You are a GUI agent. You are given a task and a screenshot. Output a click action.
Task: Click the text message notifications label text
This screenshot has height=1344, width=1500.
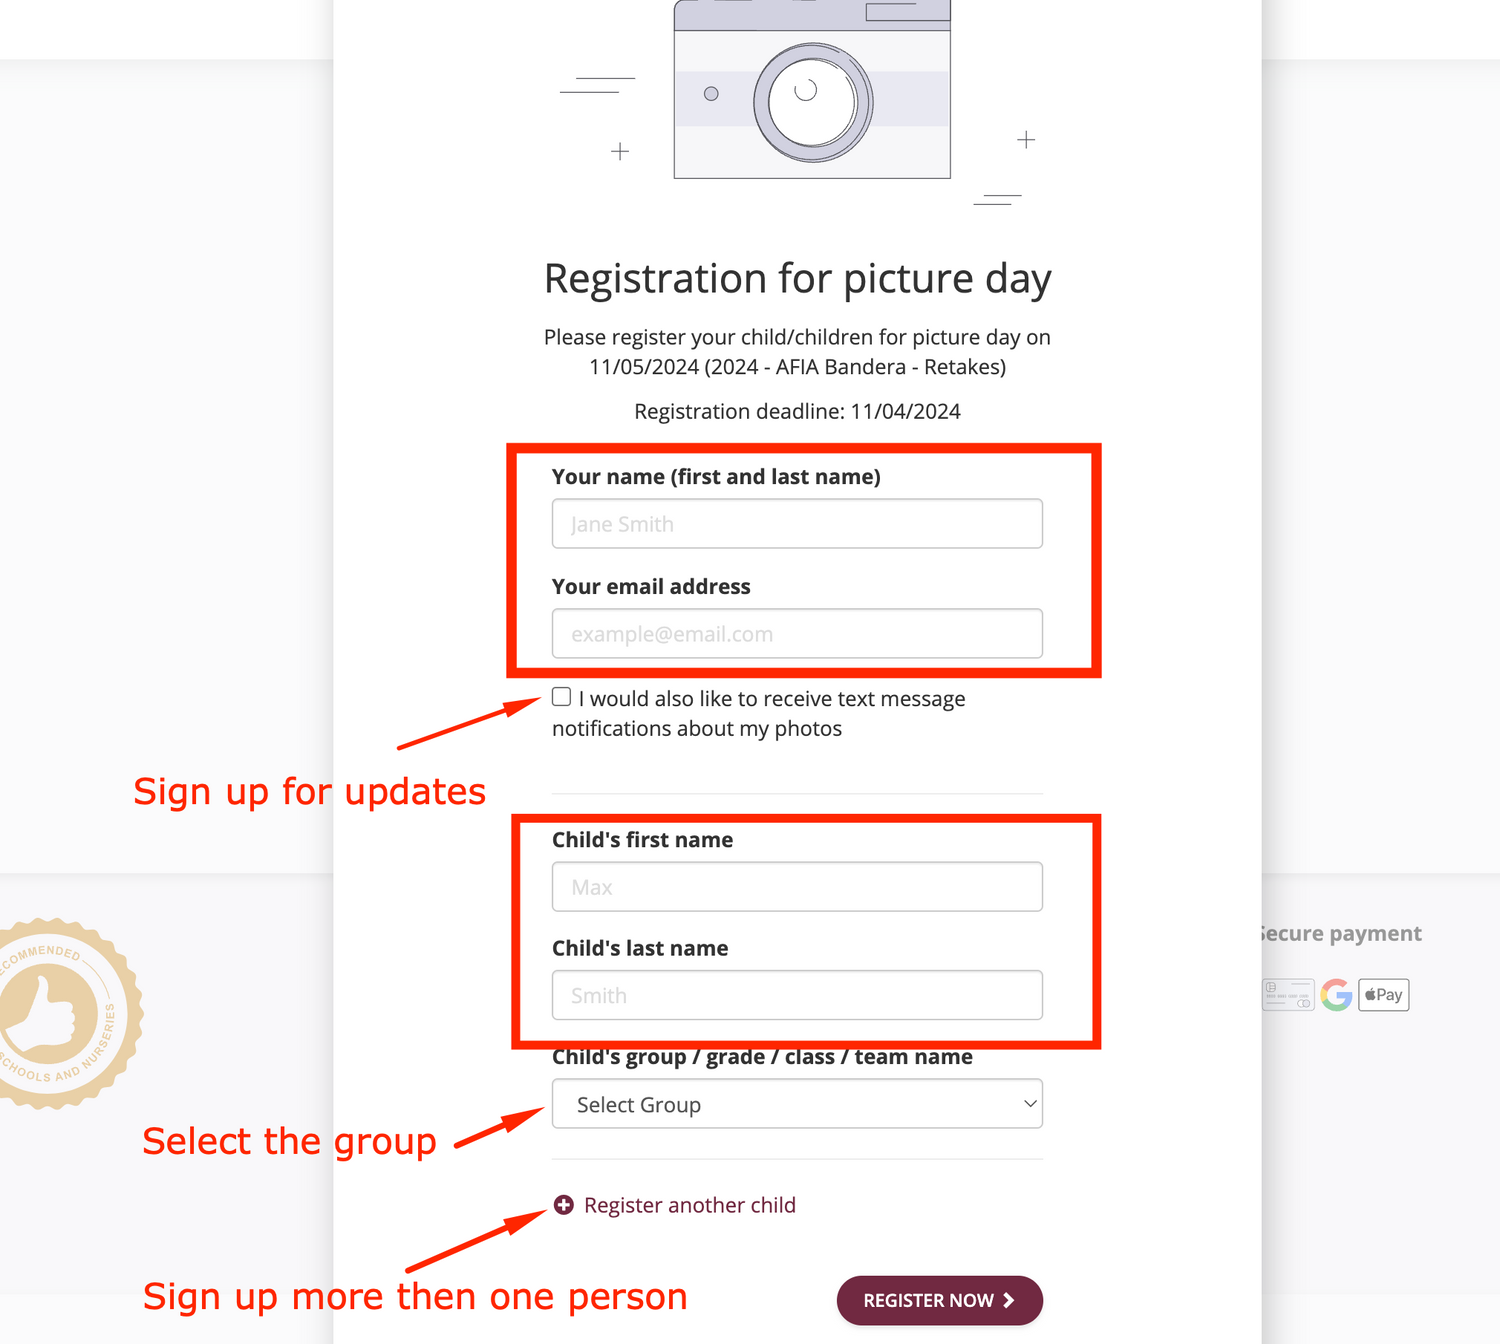click(759, 714)
